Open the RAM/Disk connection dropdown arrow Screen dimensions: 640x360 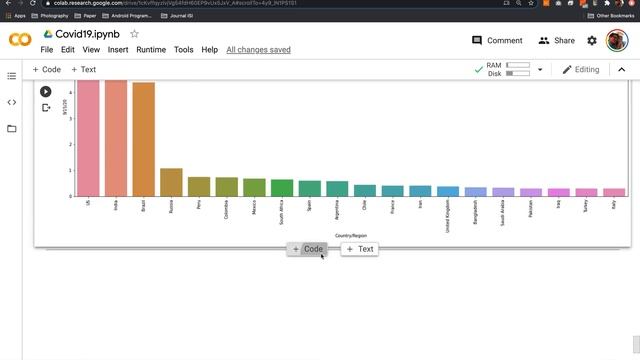point(540,69)
